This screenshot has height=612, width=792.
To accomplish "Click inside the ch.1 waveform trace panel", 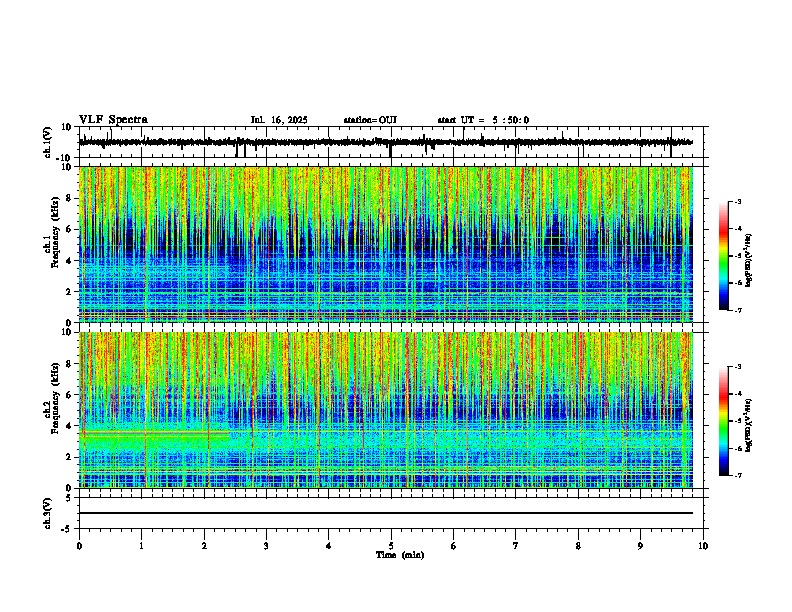I will coord(391,142).
